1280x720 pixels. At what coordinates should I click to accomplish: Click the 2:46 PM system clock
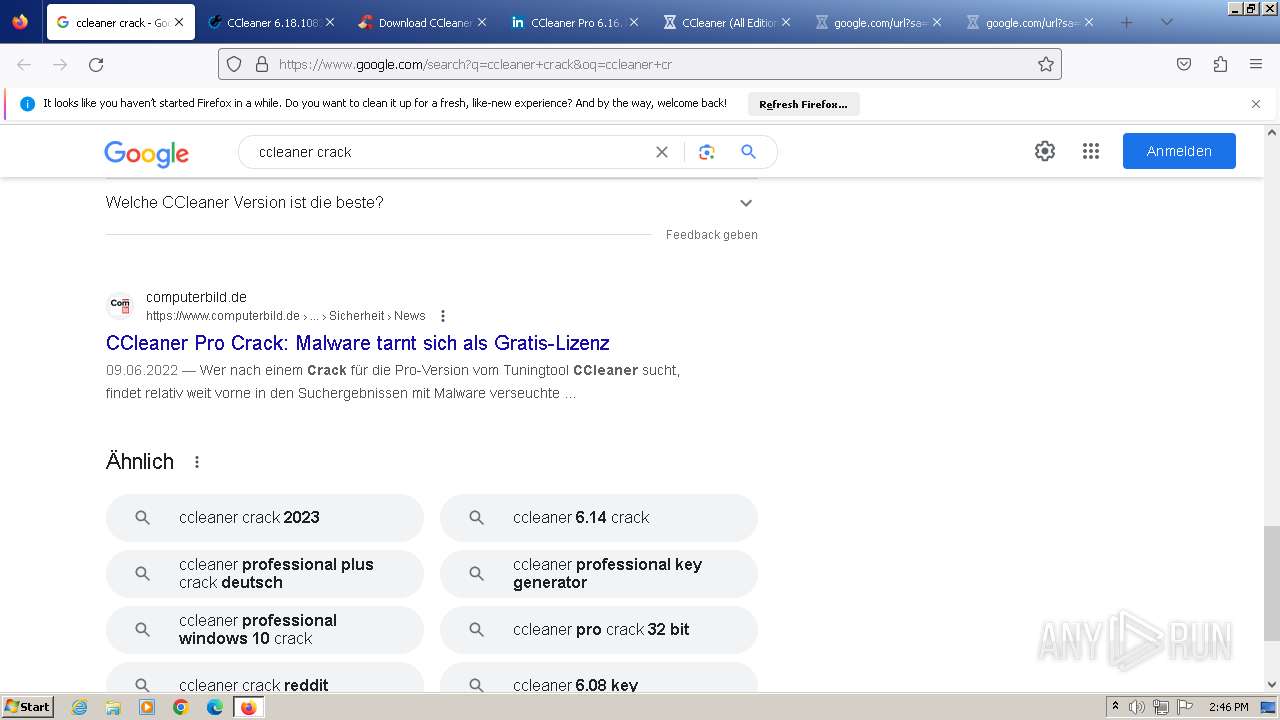[1228, 707]
